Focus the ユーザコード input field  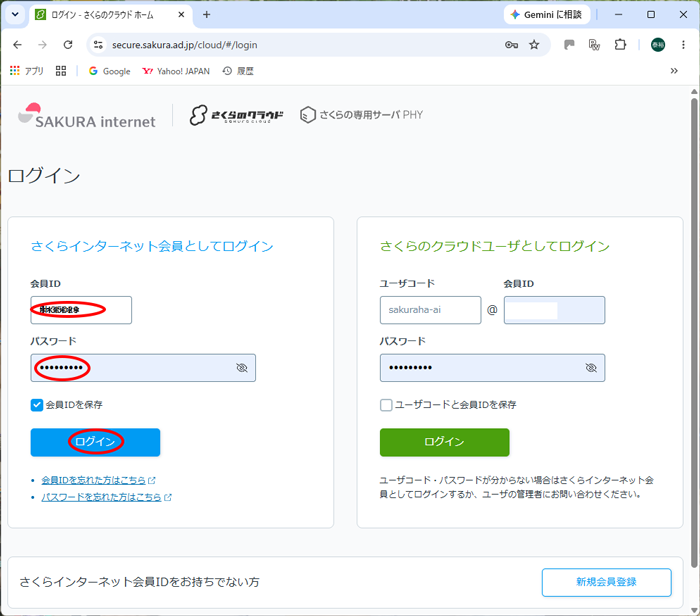(x=430, y=310)
